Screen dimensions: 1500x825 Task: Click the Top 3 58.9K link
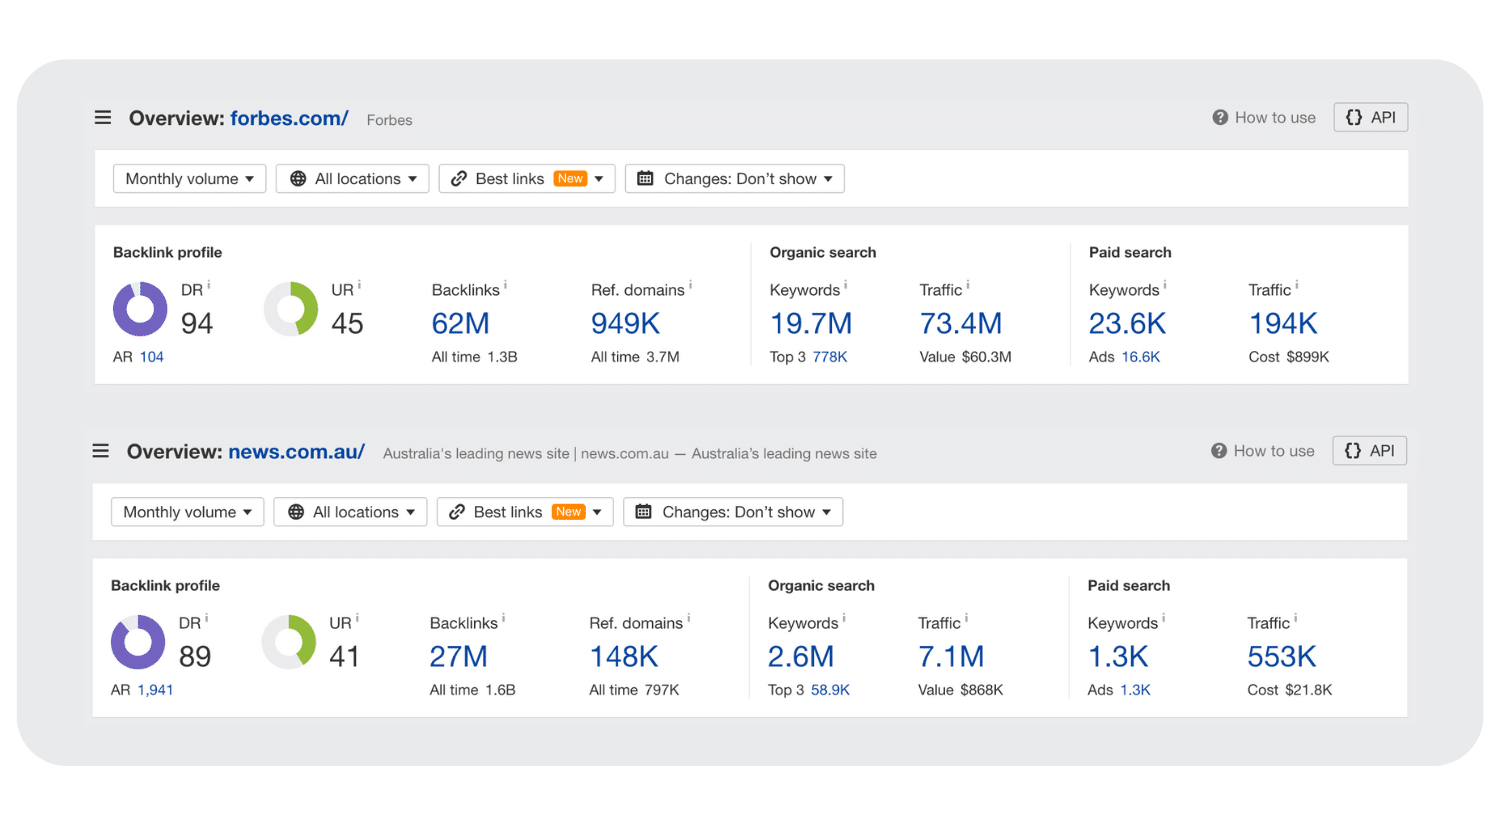pos(830,690)
